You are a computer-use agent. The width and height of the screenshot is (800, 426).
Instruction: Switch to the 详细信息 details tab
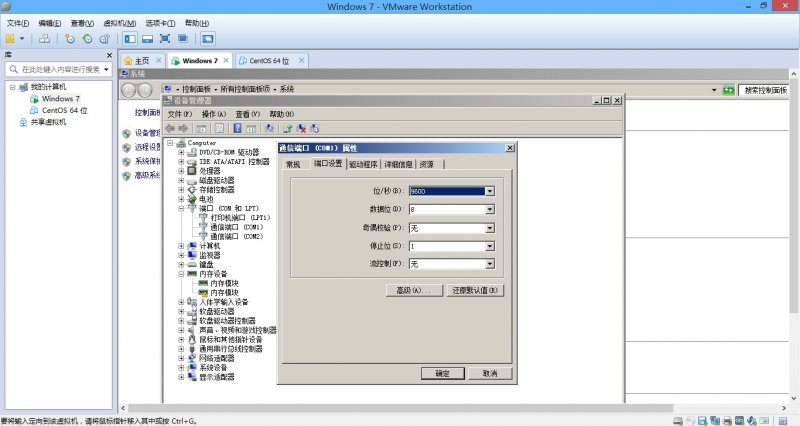point(398,164)
